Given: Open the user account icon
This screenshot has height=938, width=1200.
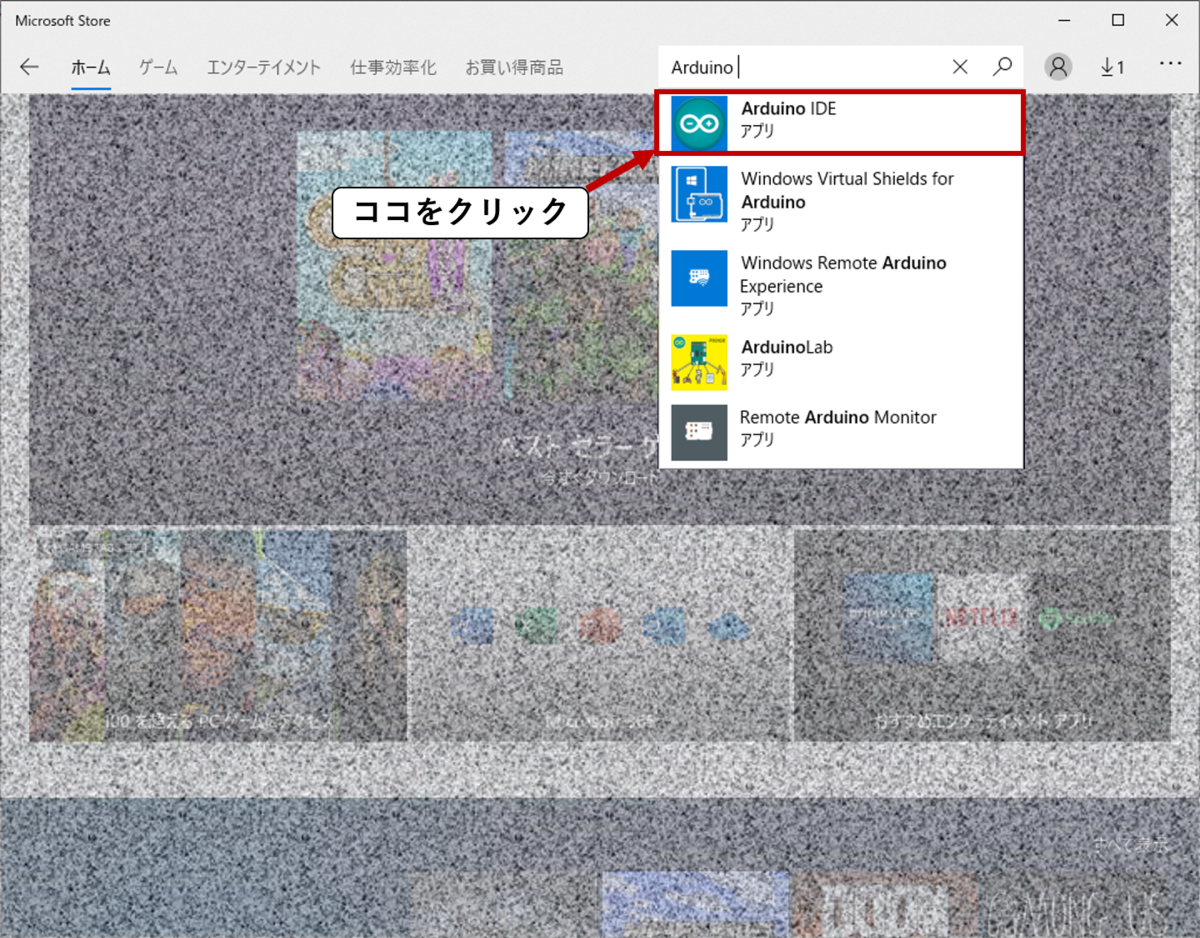Looking at the screenshot, I should click(1058, 67).
